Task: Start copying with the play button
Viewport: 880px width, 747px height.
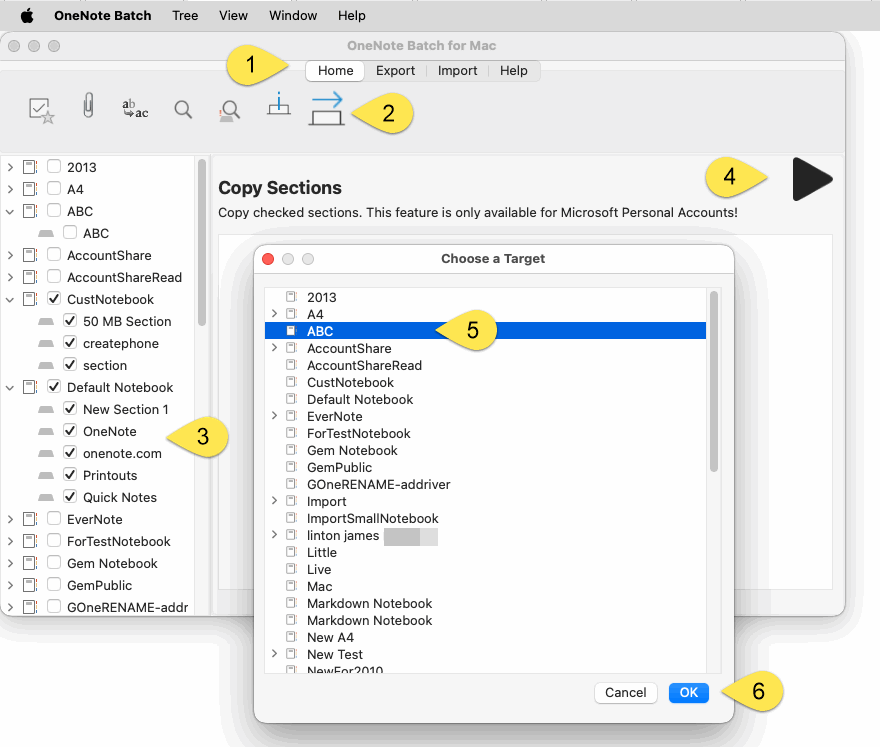Action: coord(812,180)
